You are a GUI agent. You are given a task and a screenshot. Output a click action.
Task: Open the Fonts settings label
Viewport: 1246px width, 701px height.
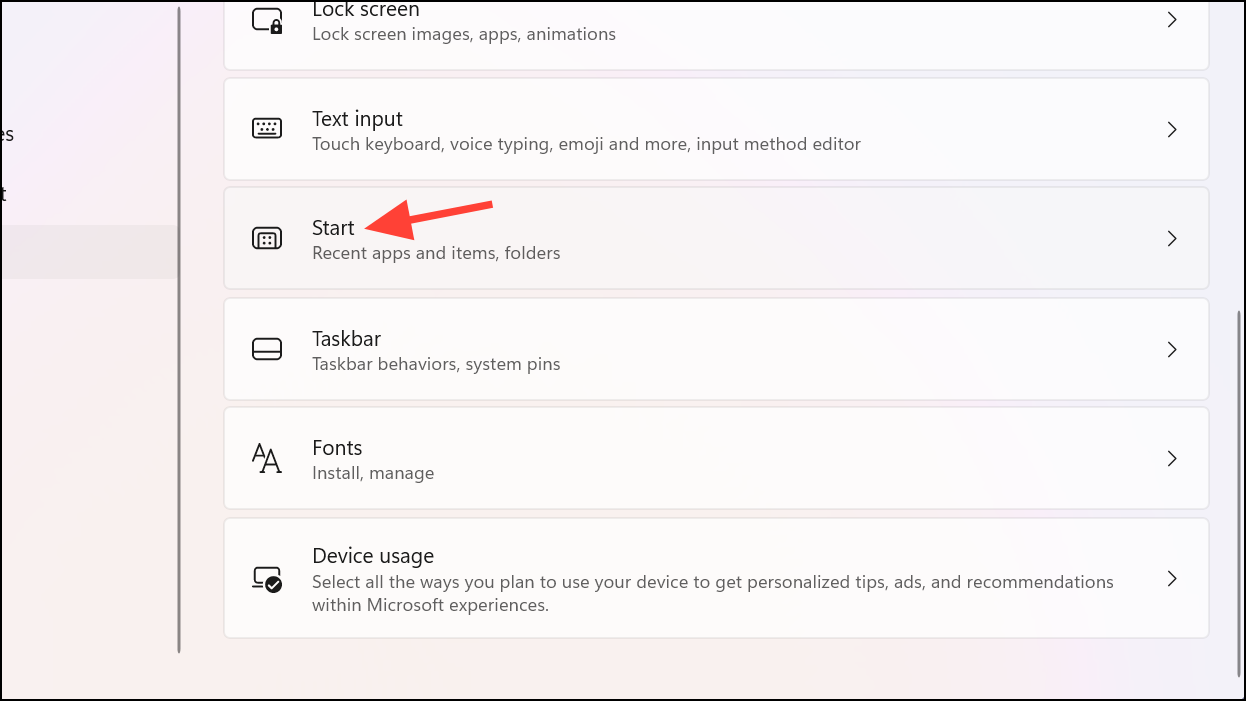pos(337,448)
